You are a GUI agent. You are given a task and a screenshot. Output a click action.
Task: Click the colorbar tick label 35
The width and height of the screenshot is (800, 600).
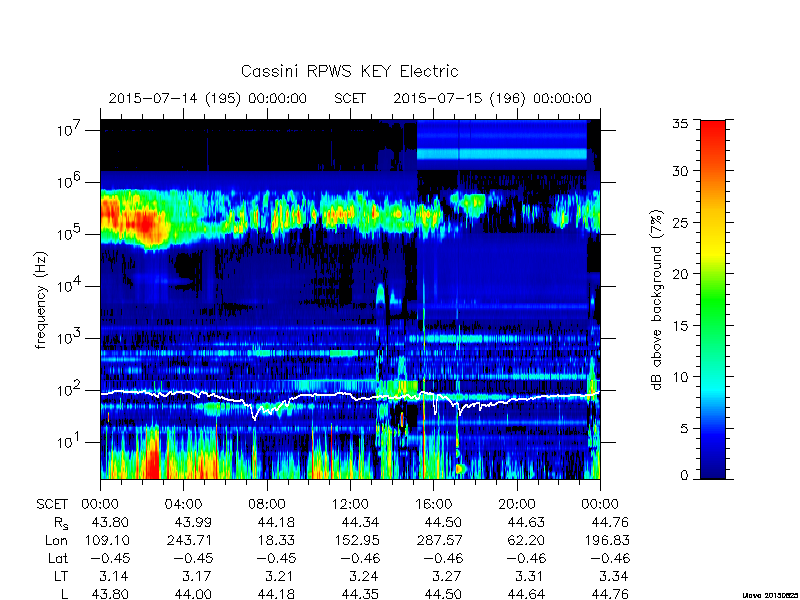[x=680, y=124]
